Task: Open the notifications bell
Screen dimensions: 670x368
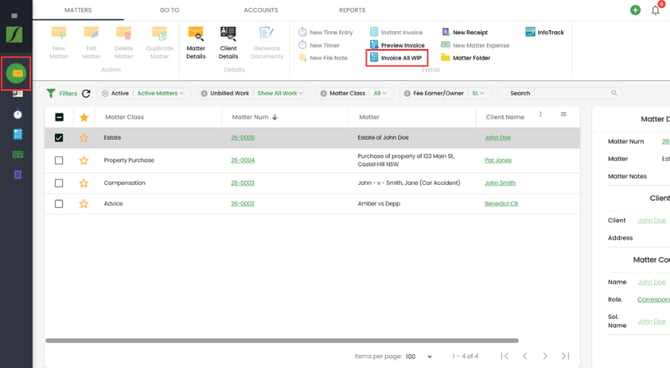Action: click(x=655, y=10)
